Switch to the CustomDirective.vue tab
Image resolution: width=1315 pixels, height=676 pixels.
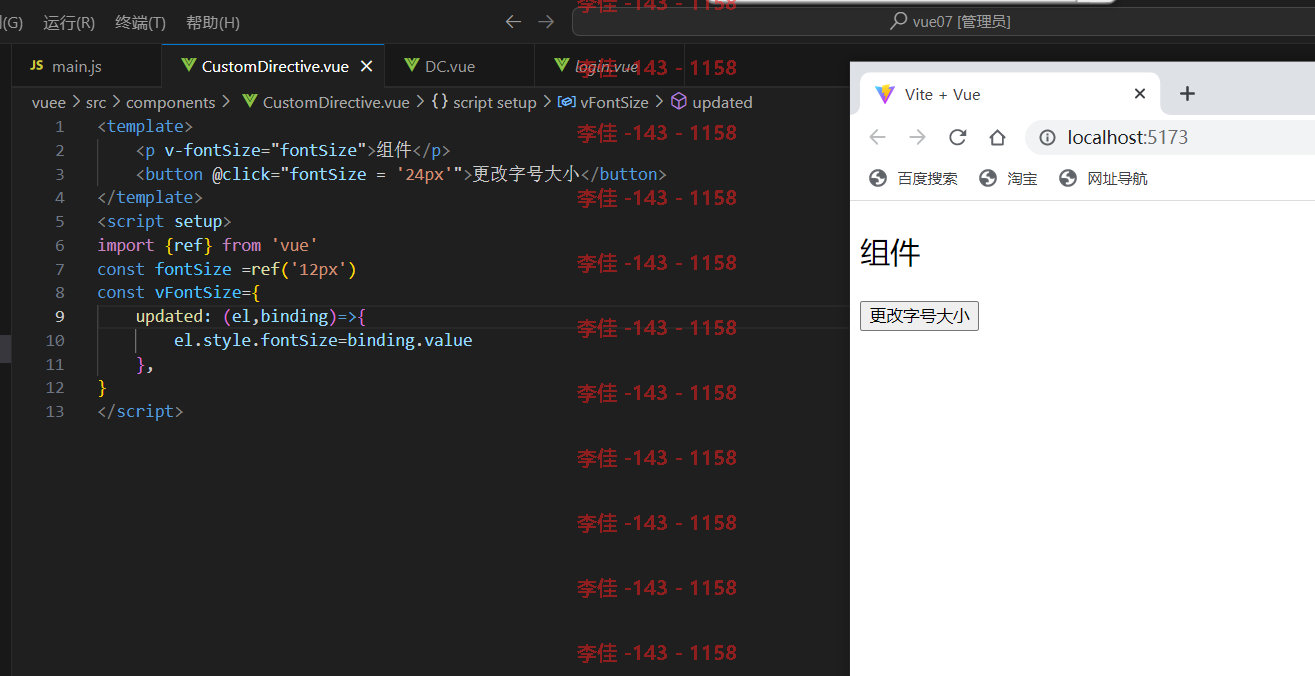click(x=275, y=66)
